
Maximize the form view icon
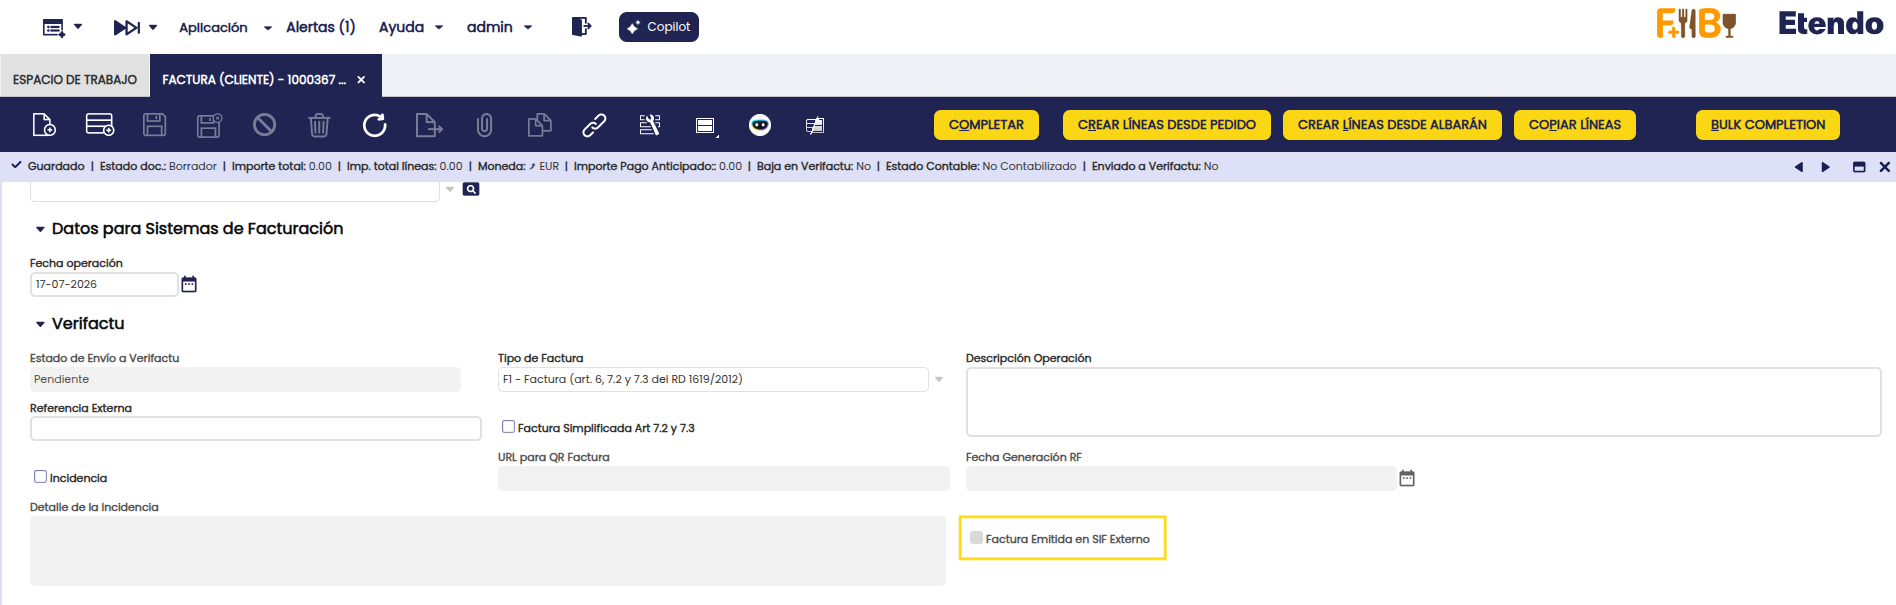[1859, 167]
